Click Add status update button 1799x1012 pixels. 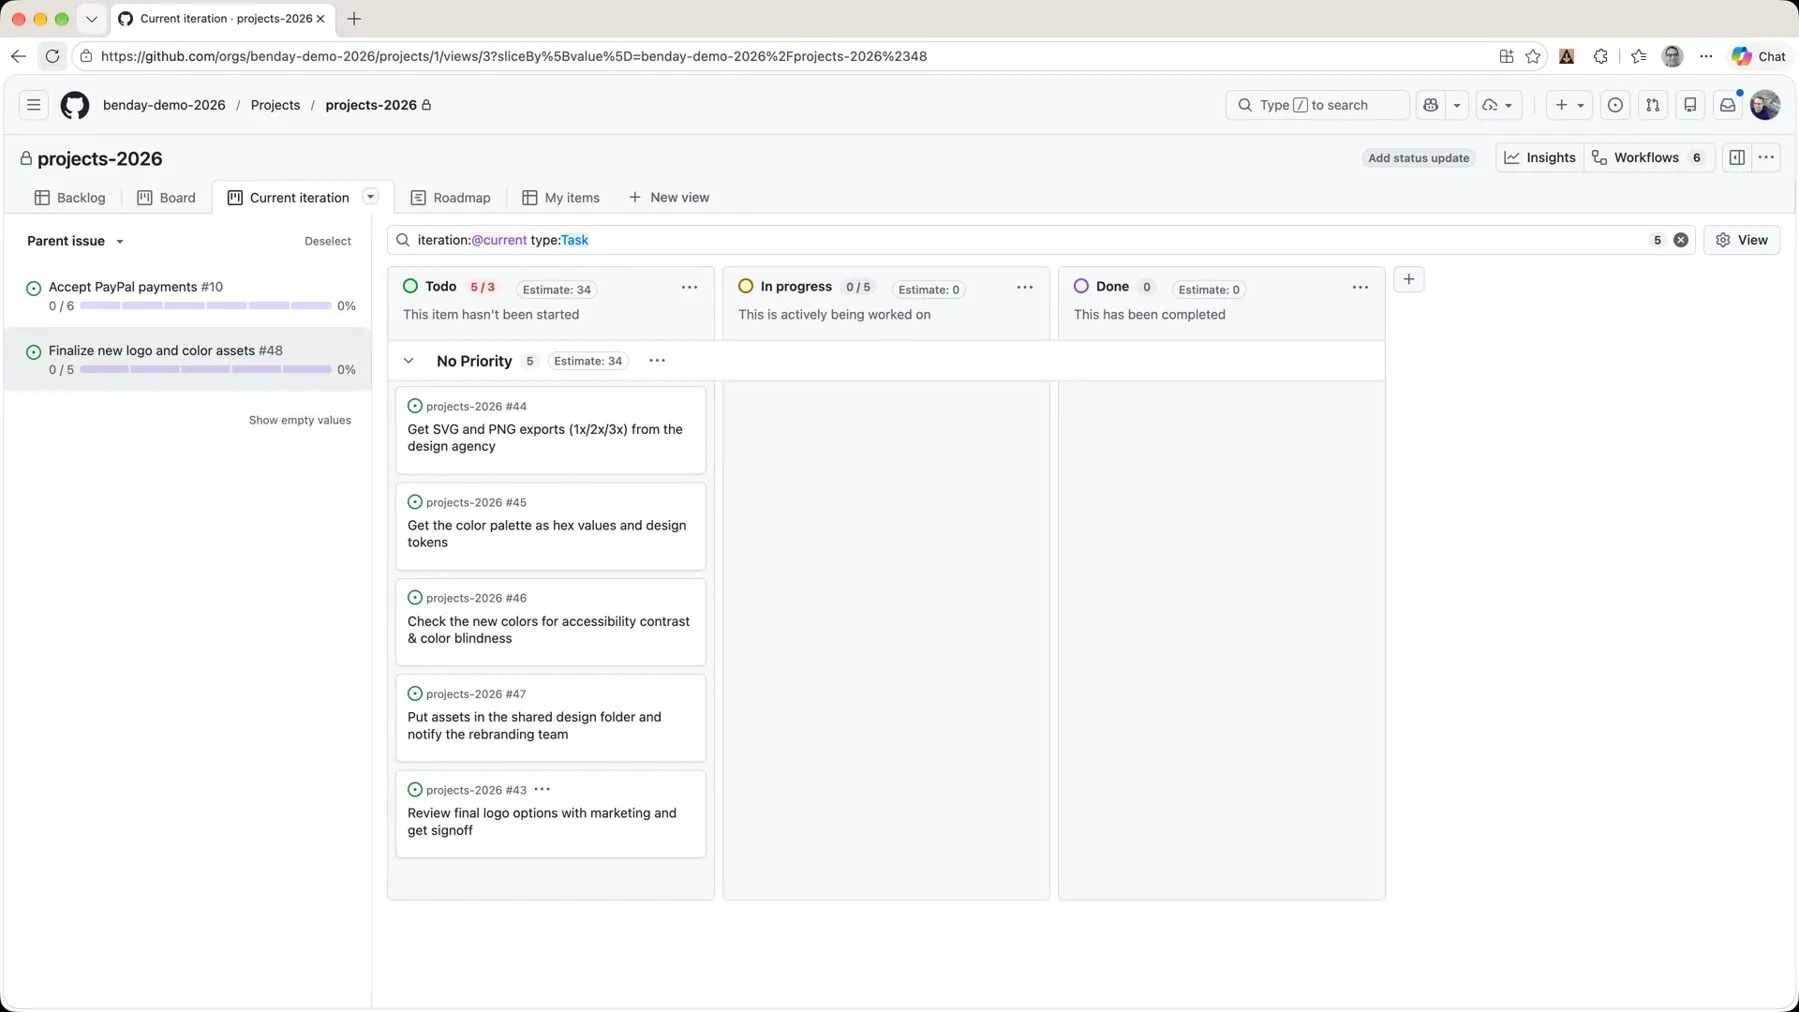(1418, 158)
